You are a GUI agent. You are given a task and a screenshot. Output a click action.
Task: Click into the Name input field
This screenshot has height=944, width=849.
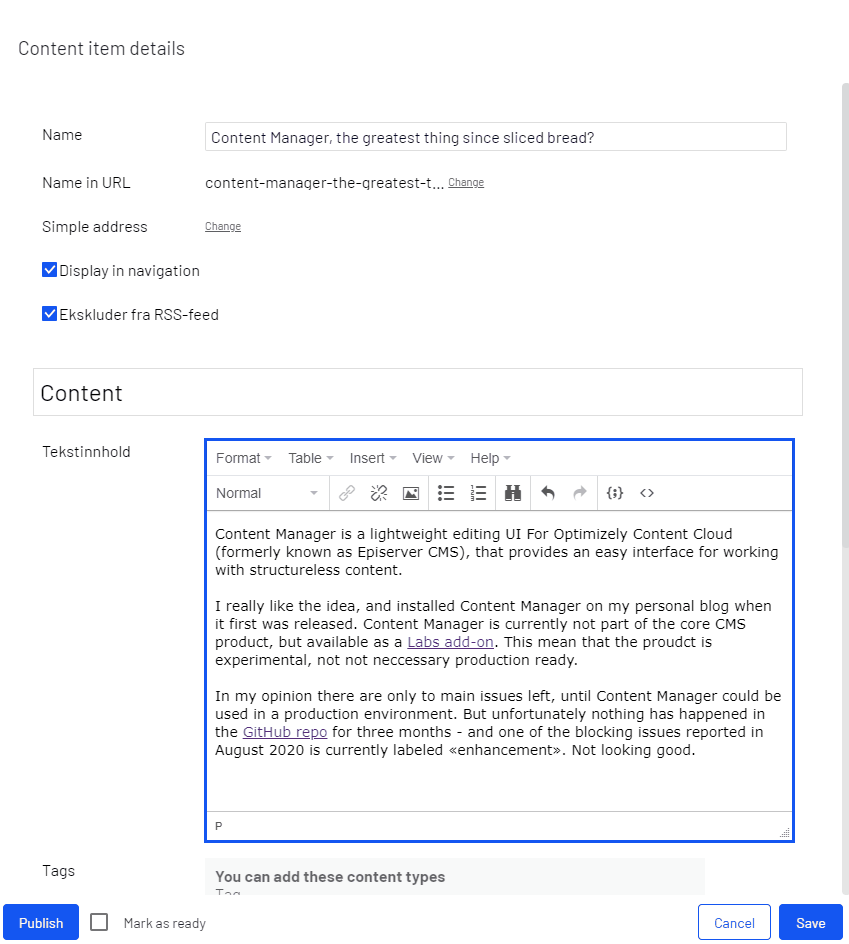coord(496,137)
